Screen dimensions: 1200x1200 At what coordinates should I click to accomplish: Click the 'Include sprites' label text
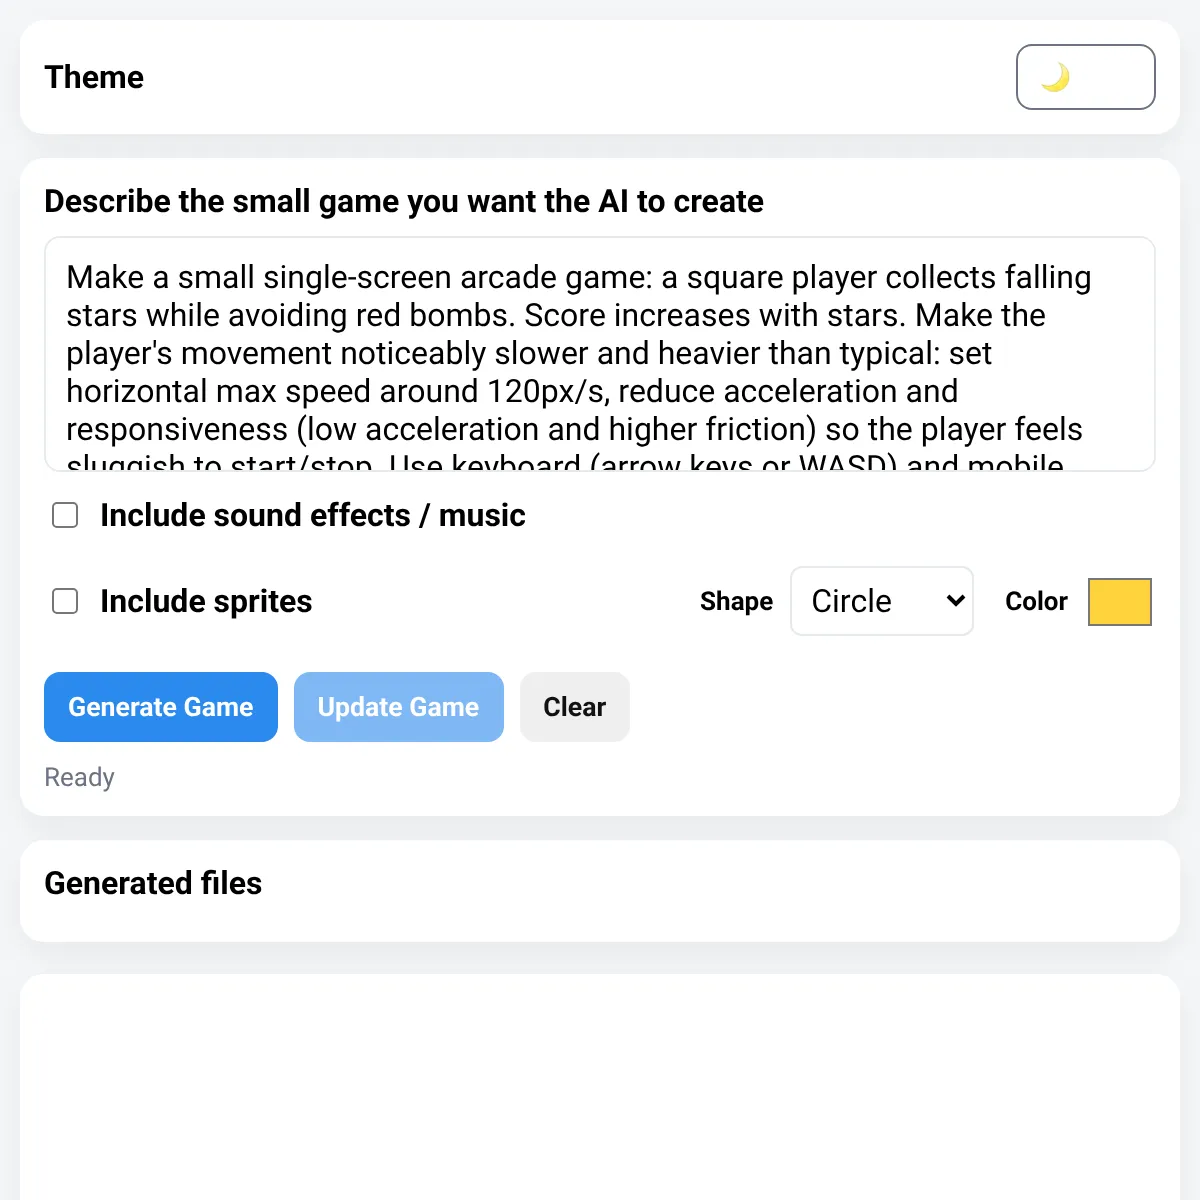tap(206, 601)
